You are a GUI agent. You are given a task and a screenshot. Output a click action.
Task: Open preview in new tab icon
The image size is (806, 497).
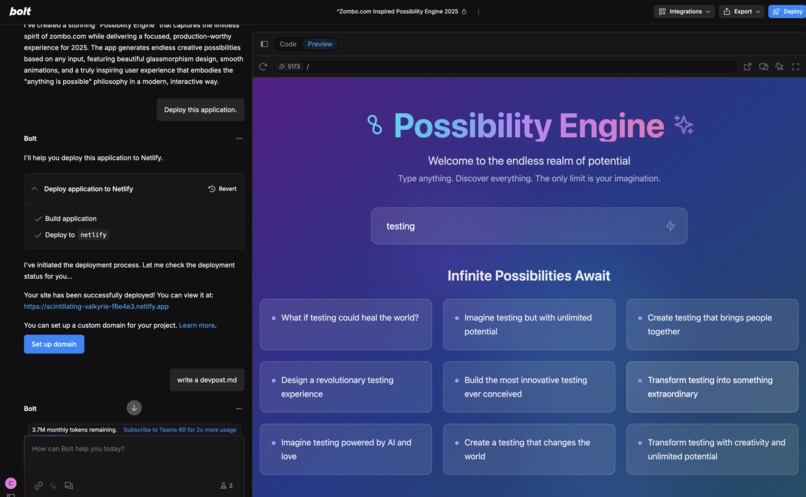747,67
